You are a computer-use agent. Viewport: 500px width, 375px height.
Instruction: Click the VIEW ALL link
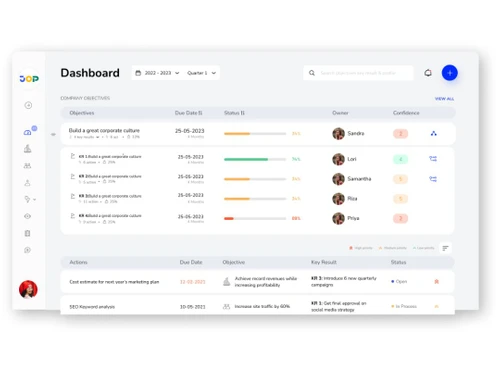point(444,99)
